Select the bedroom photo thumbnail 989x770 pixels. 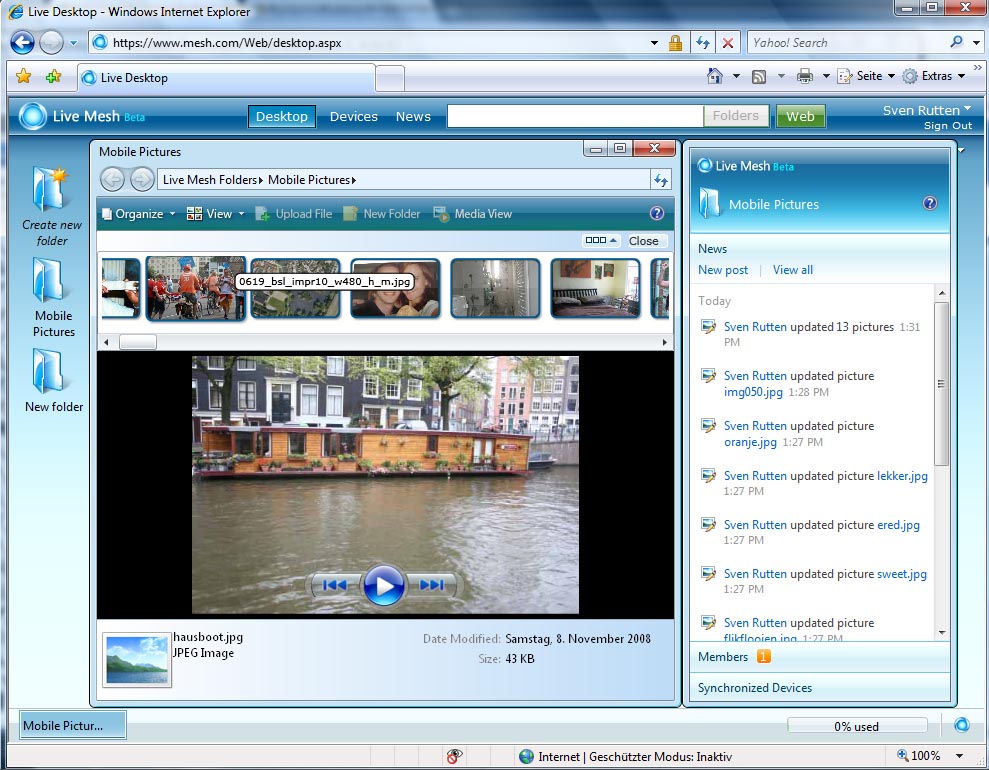click(x=595, y=288)
